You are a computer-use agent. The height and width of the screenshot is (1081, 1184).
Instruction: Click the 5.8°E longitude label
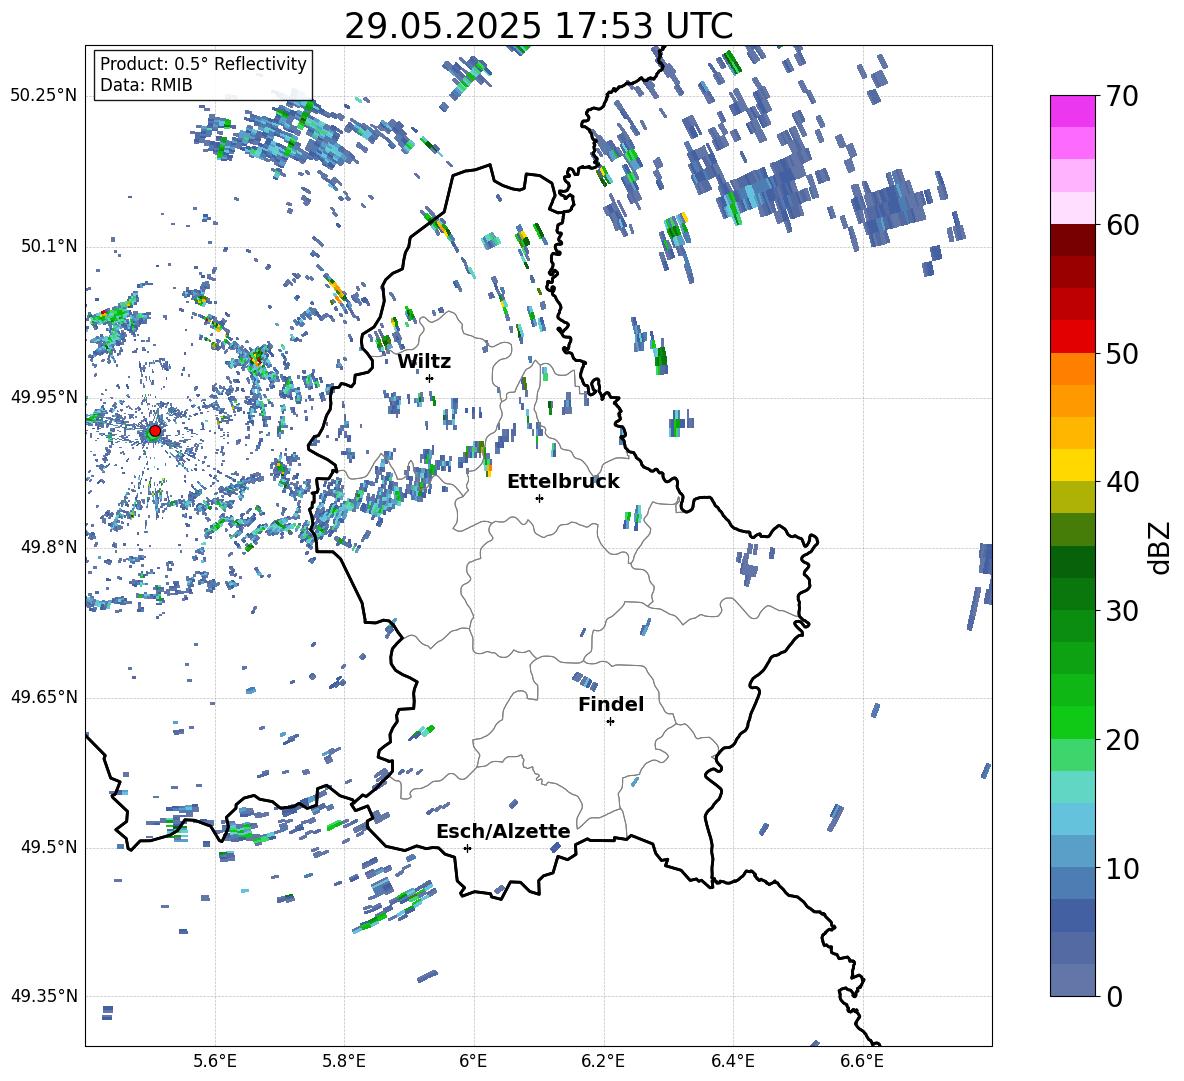[x=344, y=1062]
